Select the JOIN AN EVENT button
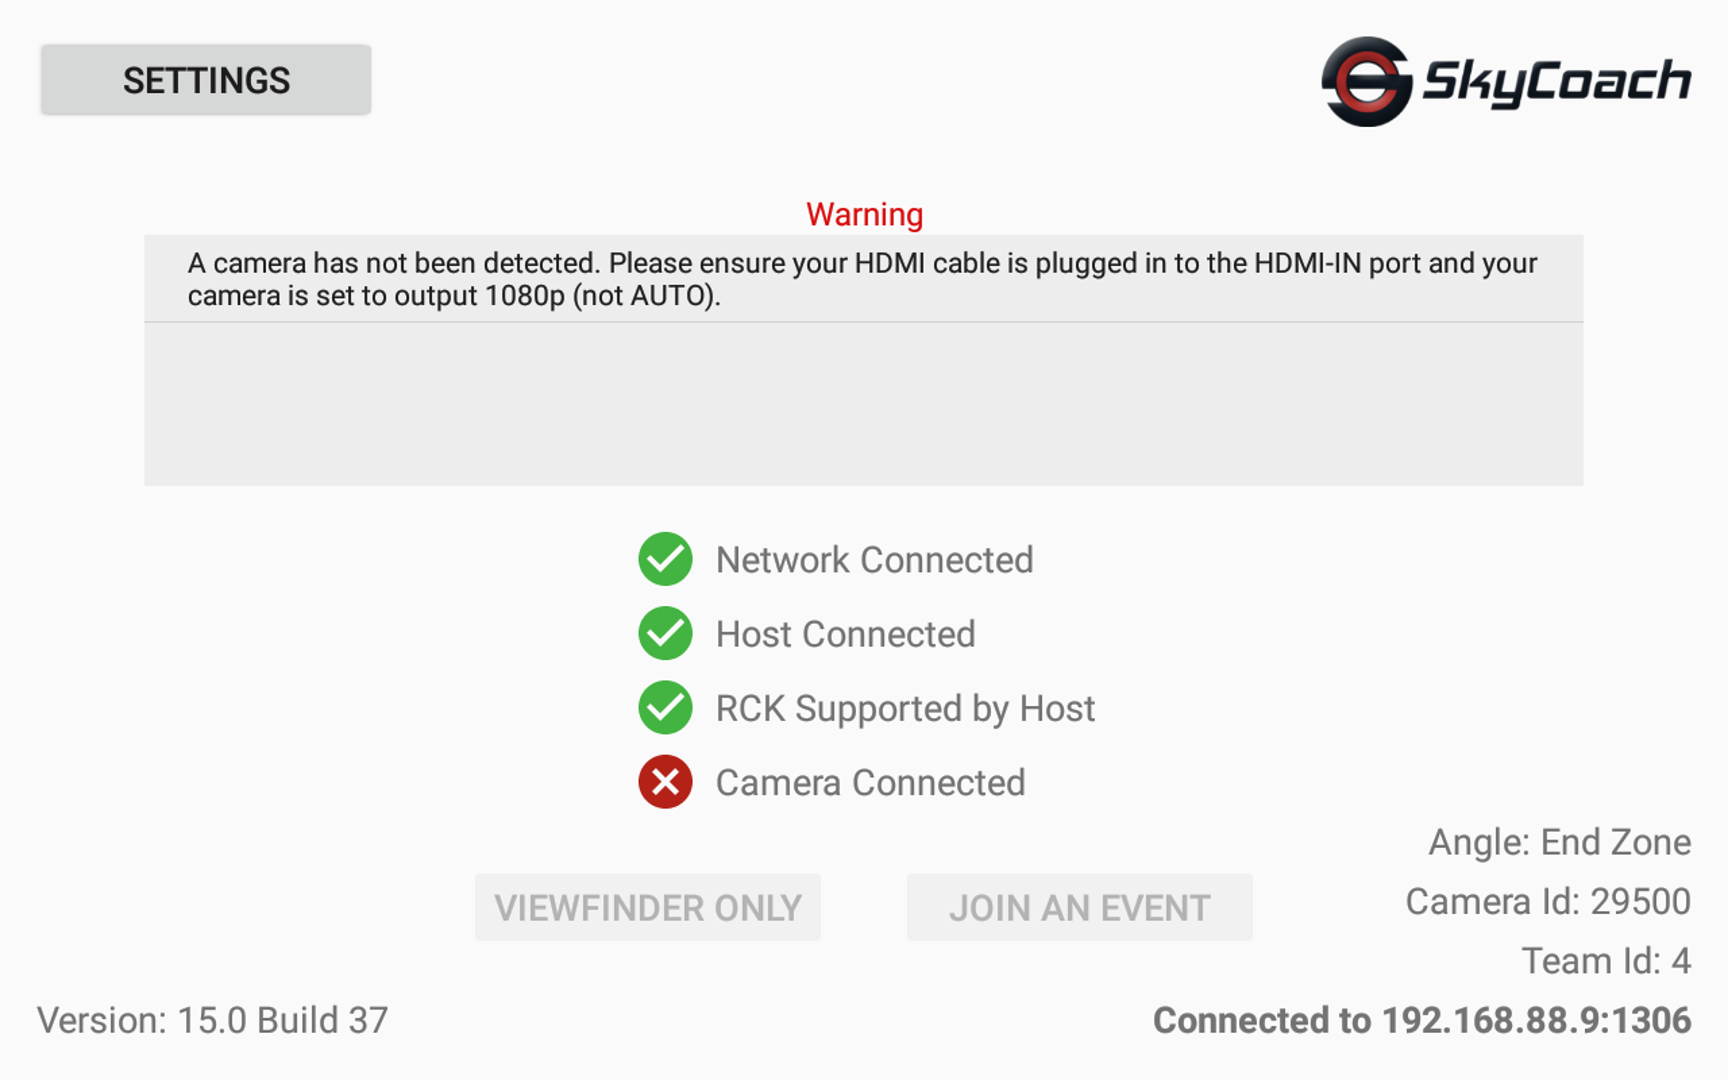The width and height of the screenshot is (1728, 1080). pyautogui.click(x=1080, y=907)
